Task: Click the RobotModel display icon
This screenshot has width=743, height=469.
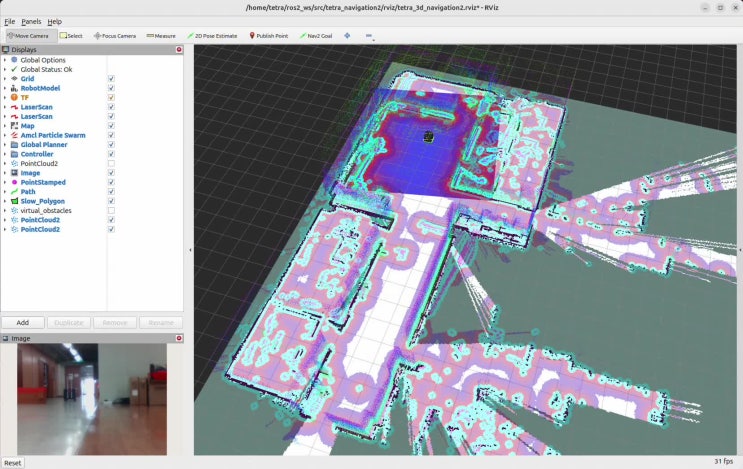Action: click(x=14, y=88)
